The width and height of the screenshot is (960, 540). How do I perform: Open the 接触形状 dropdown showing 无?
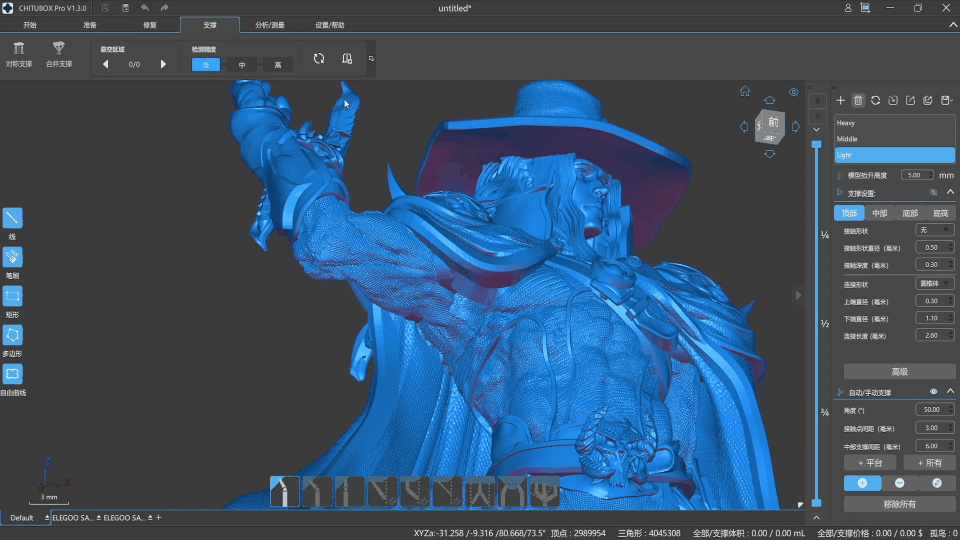(935, 230)
